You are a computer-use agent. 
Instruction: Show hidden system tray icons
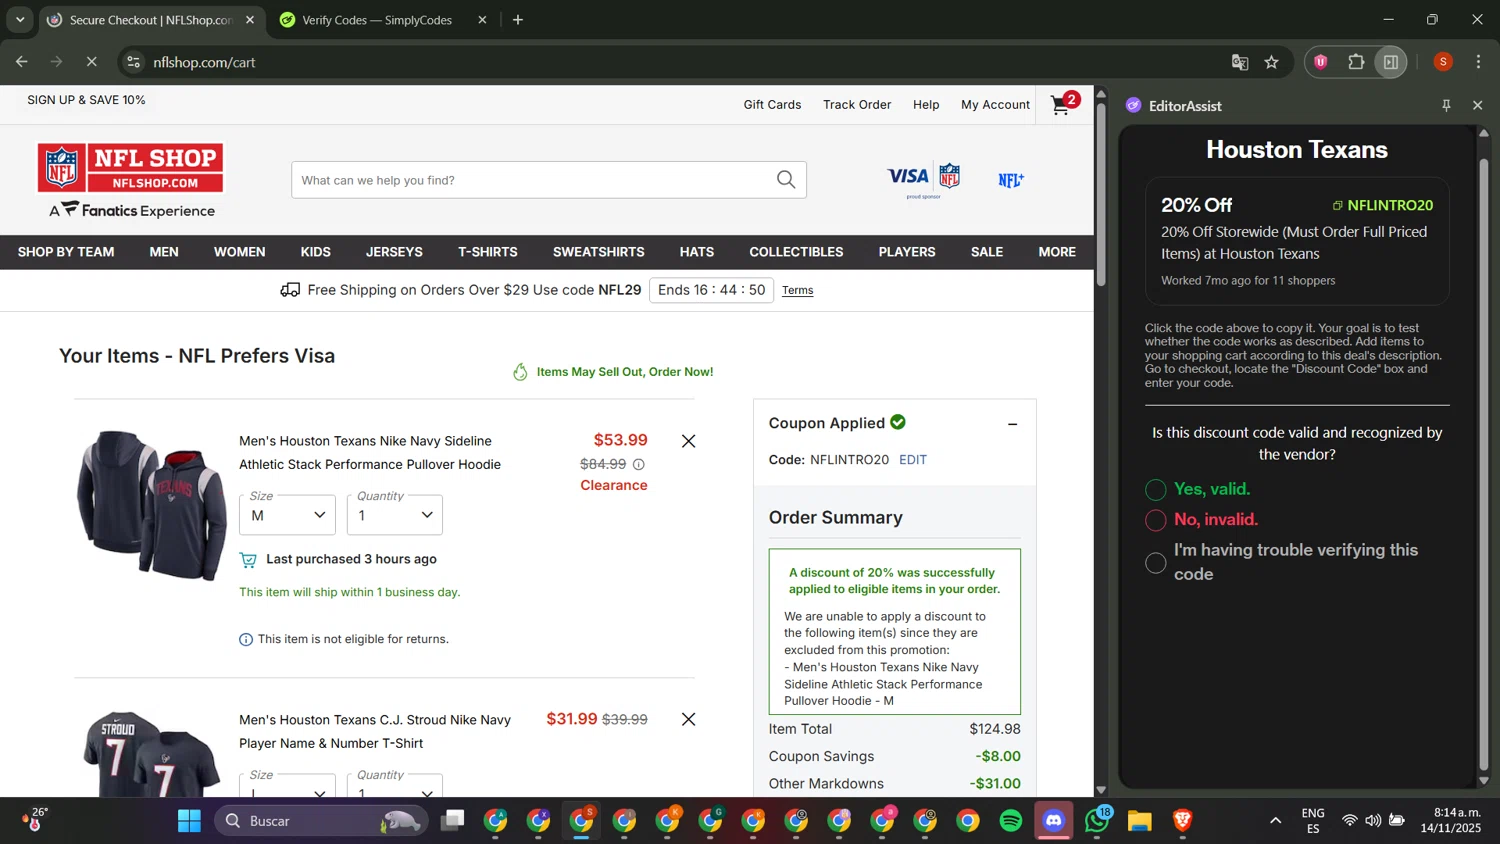(x=1275, y=821)
